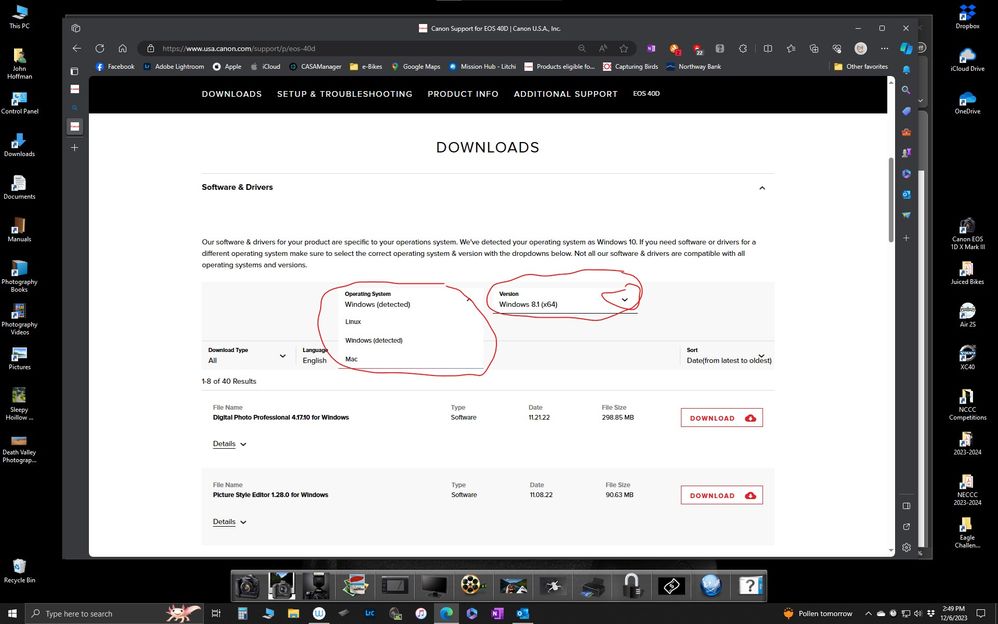Screen dimensions: 998x624
Task: Click the browser Refresh icon
Action: coord(100,48)
